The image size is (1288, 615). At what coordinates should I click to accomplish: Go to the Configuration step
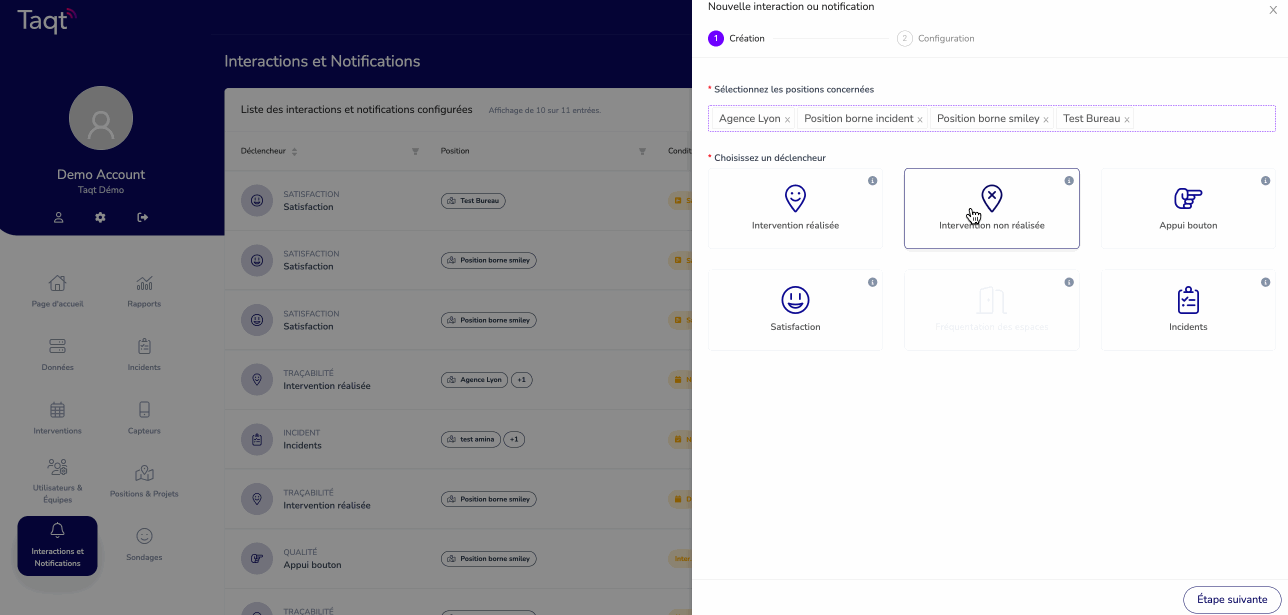point(936,38)
